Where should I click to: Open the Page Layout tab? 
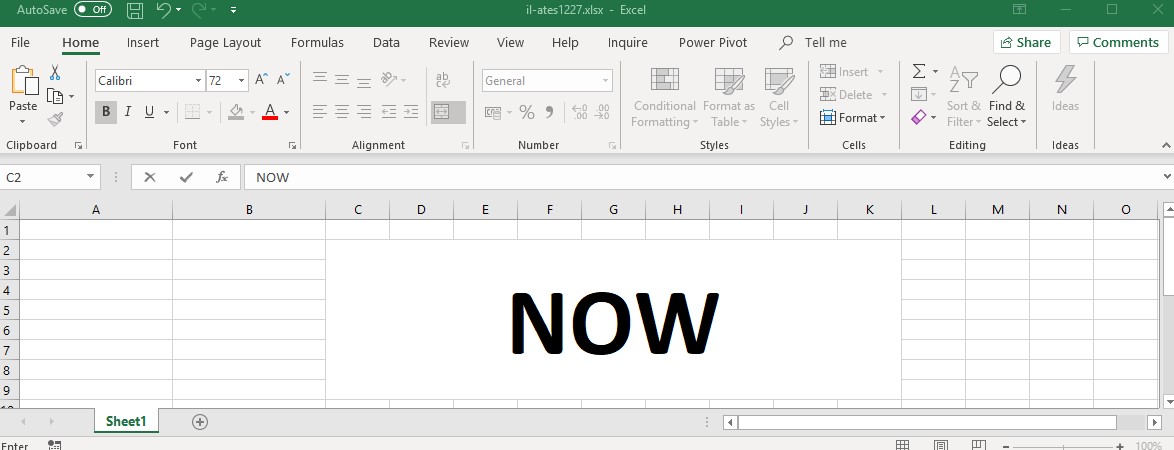225,43
